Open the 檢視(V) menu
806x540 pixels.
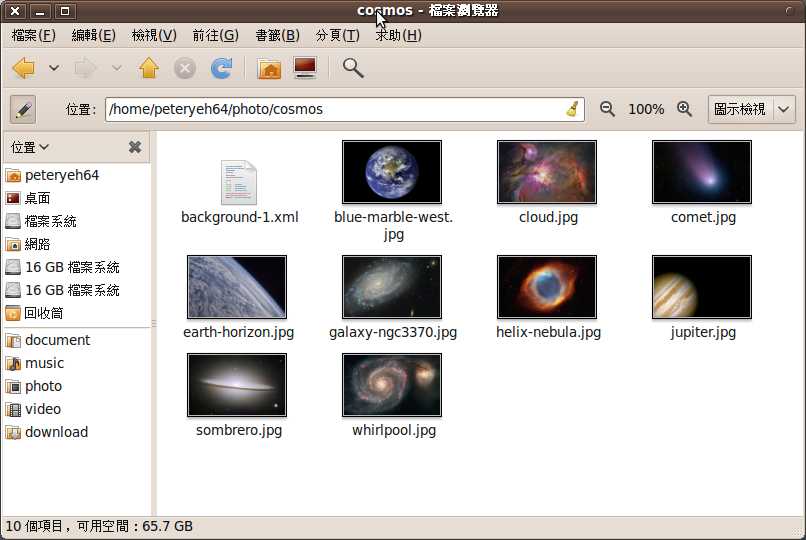[154, 35]
